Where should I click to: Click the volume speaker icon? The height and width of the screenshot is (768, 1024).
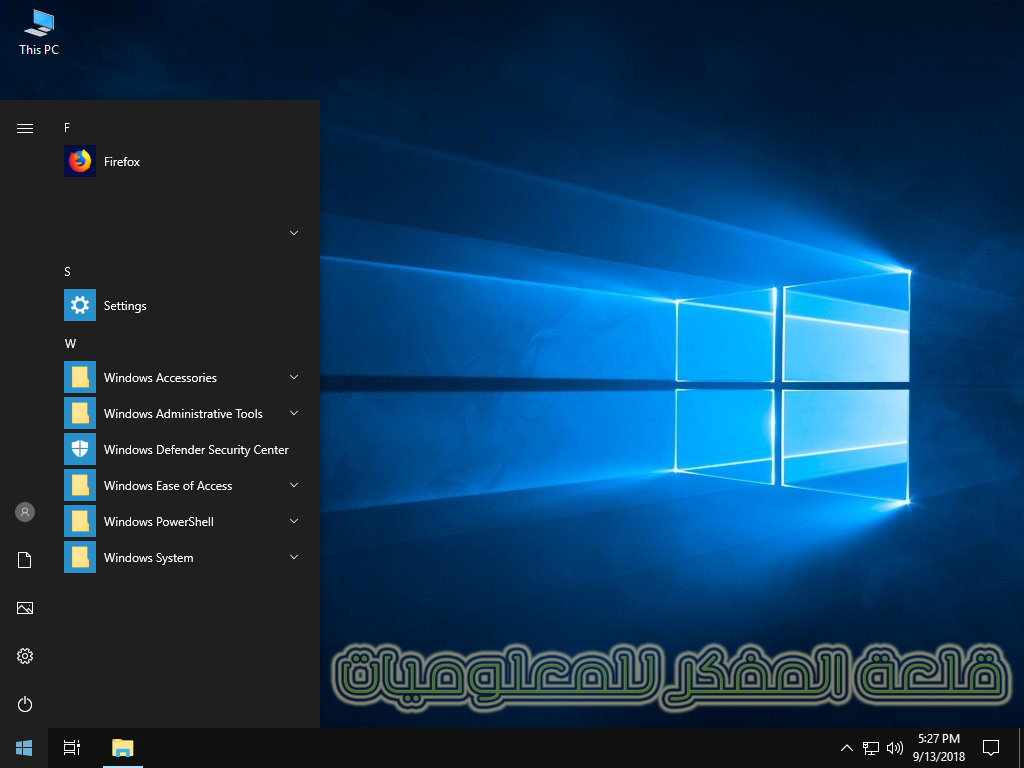(895, 748)
